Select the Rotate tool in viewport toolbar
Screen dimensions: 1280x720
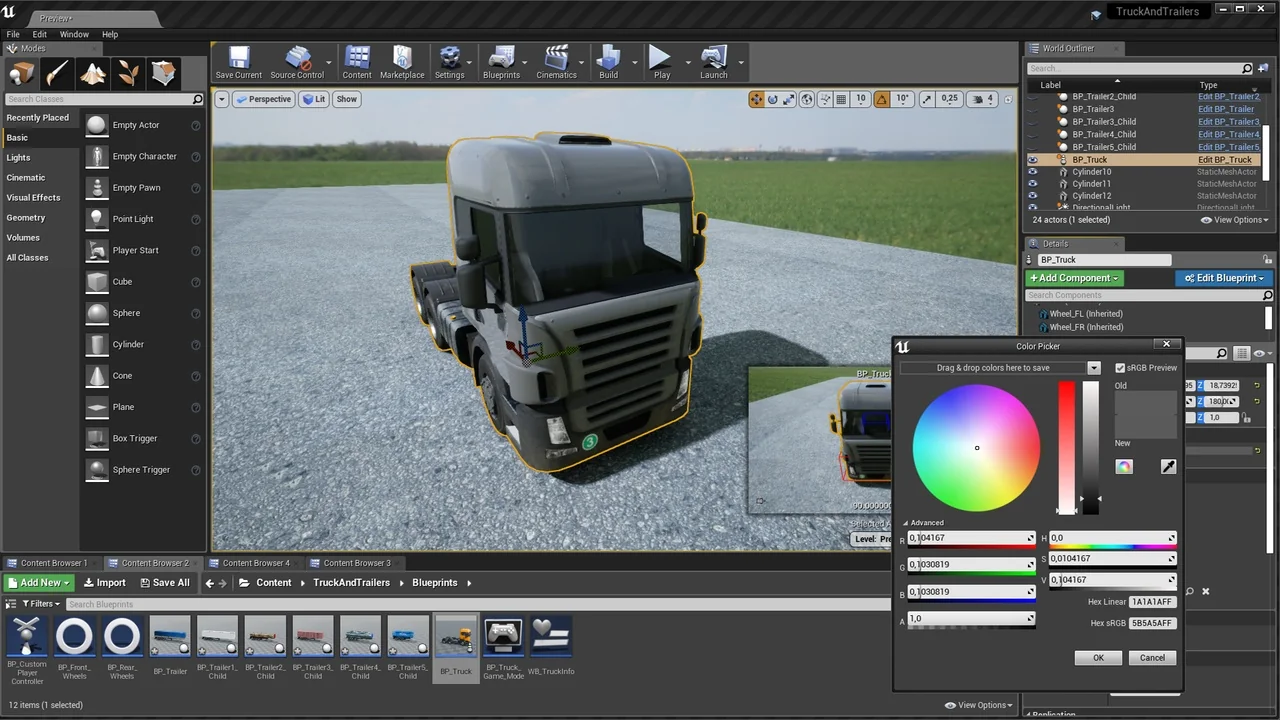pyautogui.click(x=772, y=98)
